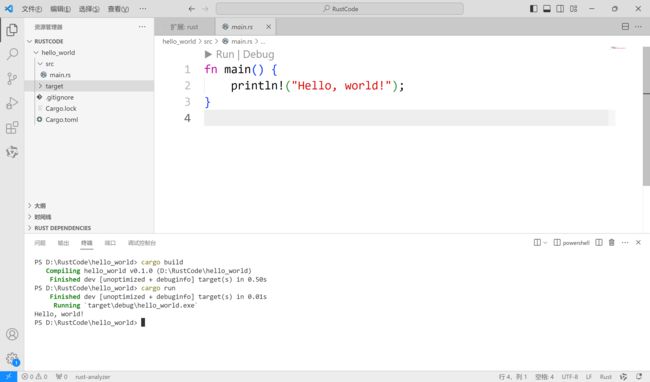Click the split terminal icon
The image size is (650, 382).
599,242
